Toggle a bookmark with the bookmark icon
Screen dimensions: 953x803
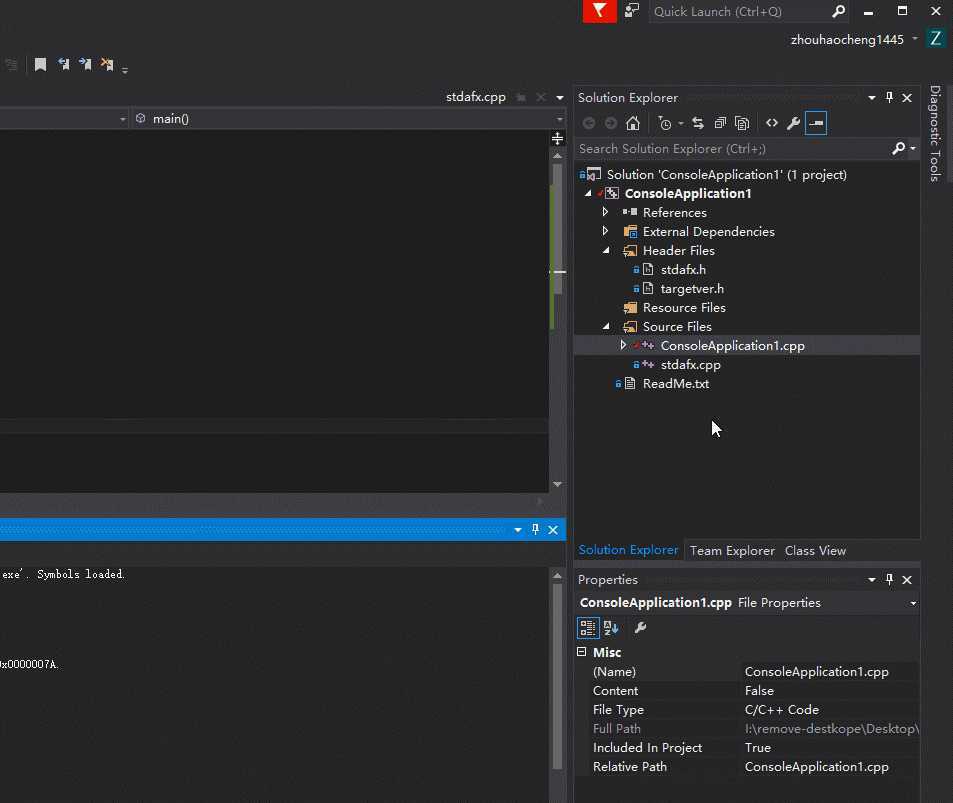[40, 64]
